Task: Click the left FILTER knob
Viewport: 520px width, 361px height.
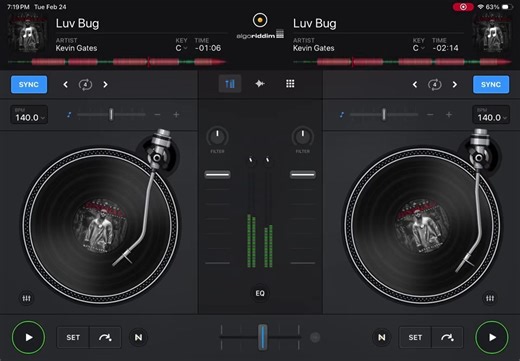Action: click(217, 137)
